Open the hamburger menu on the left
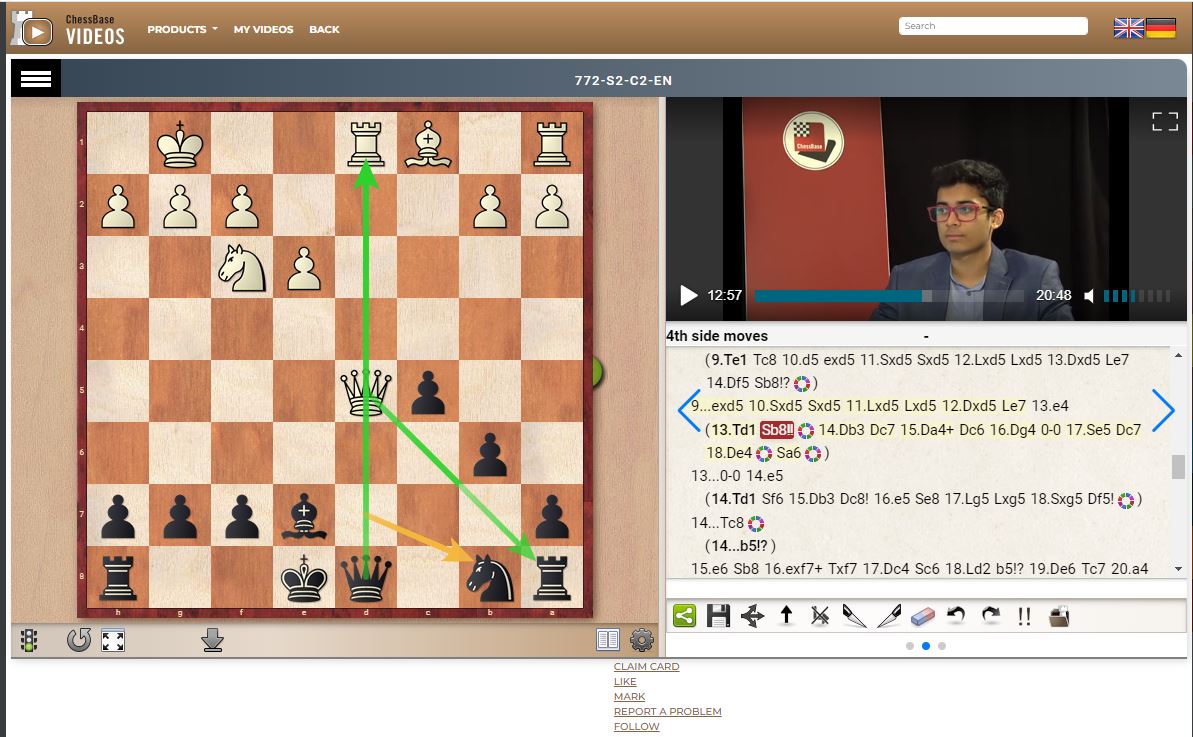The image size is (1193, 737). click(35, 77)
